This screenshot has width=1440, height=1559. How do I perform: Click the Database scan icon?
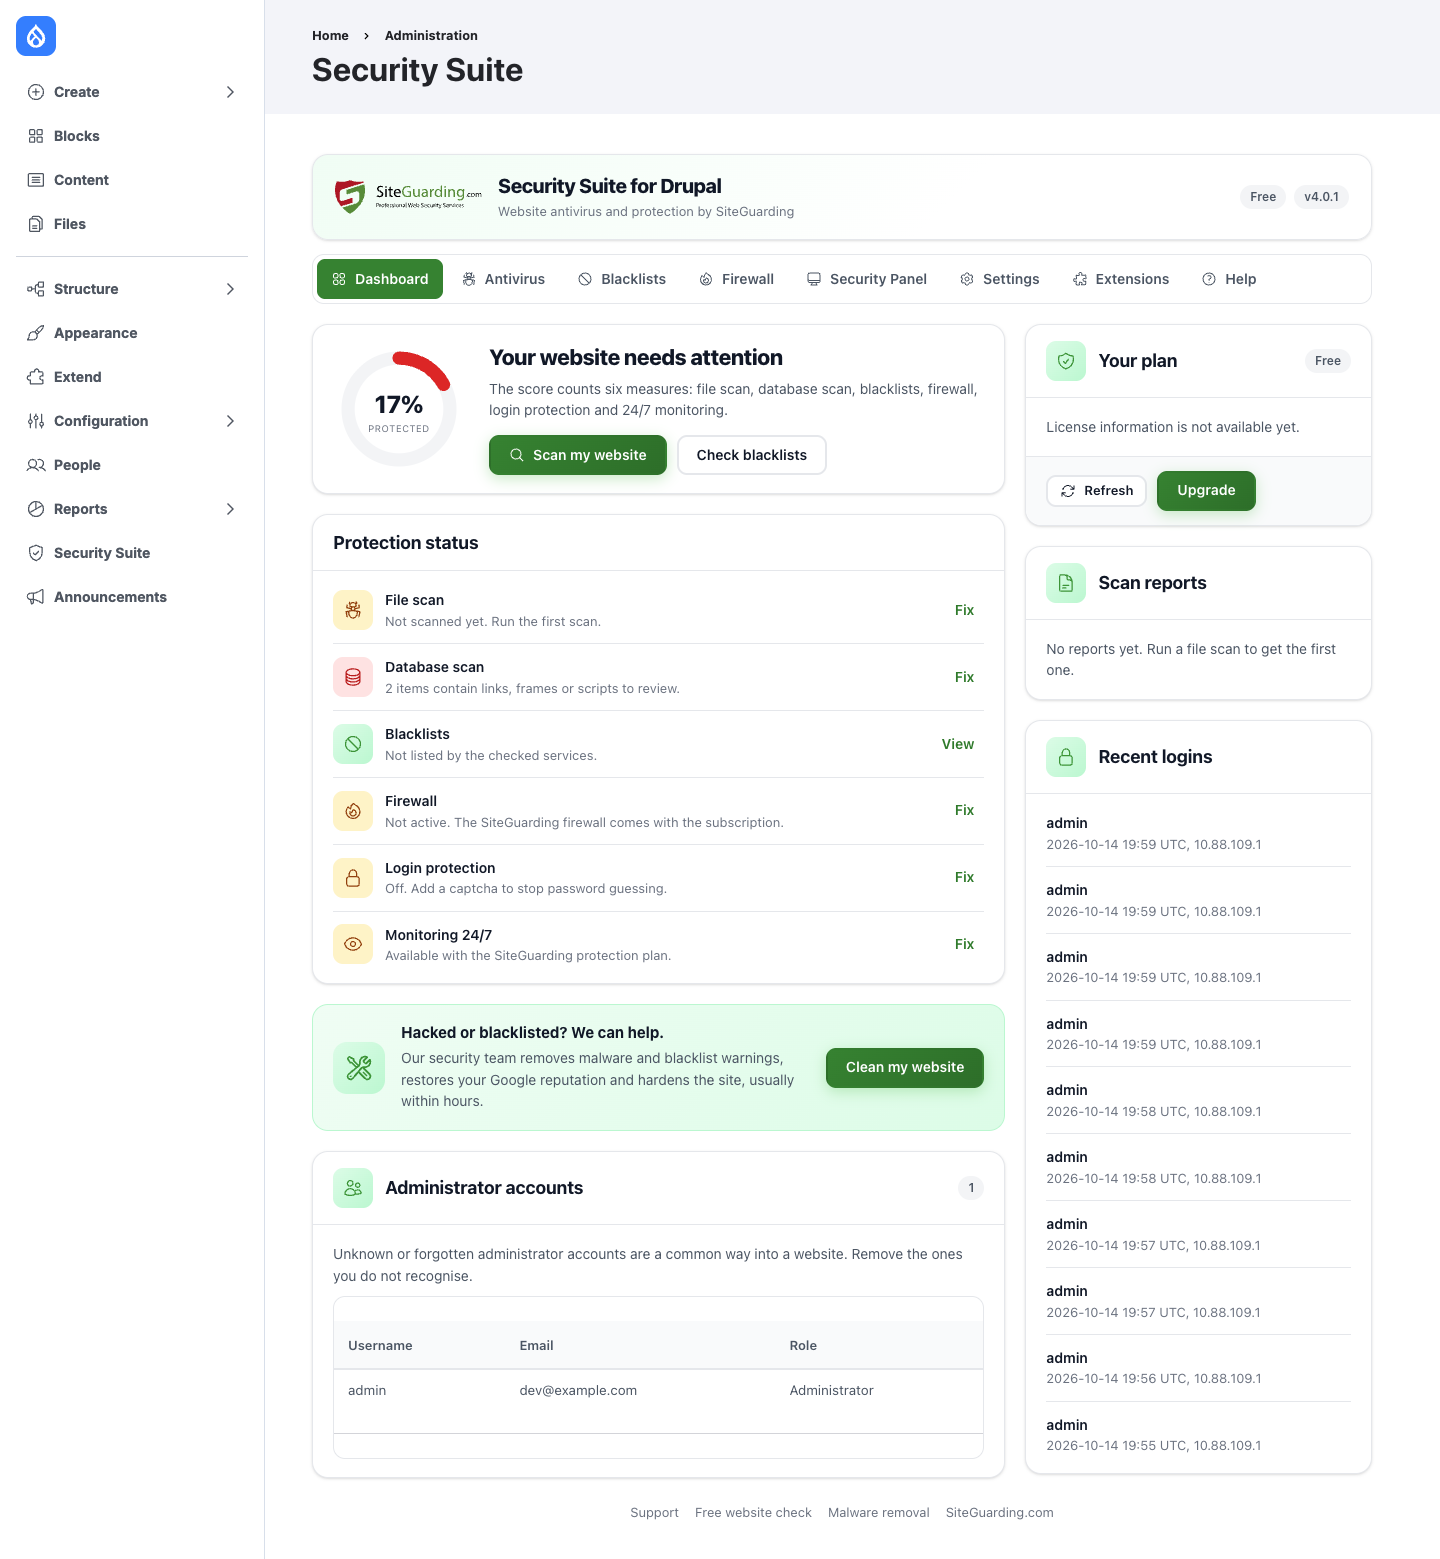pos(353,677)
